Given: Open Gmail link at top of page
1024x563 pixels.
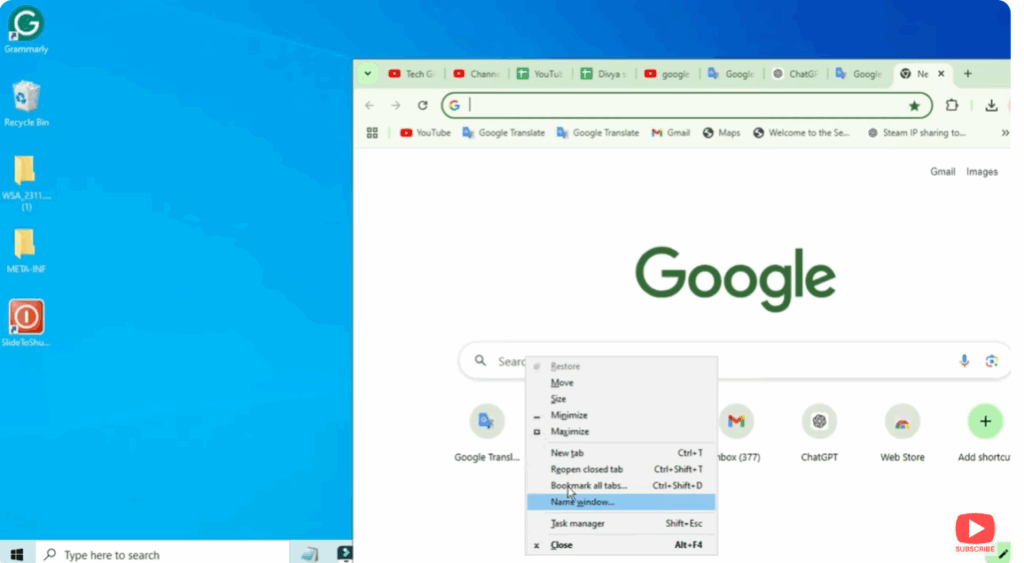Looking at the screenshot, I should pos(942,172).
